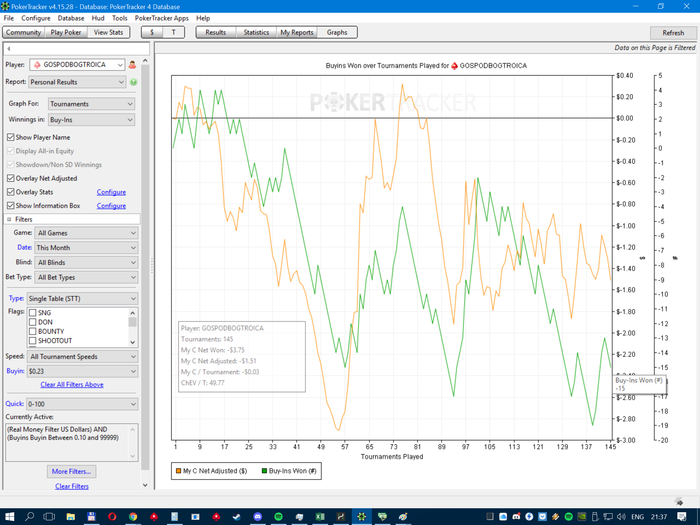Open Spotify from taskbar
This screenshot has width=700, height=525.
278,517
